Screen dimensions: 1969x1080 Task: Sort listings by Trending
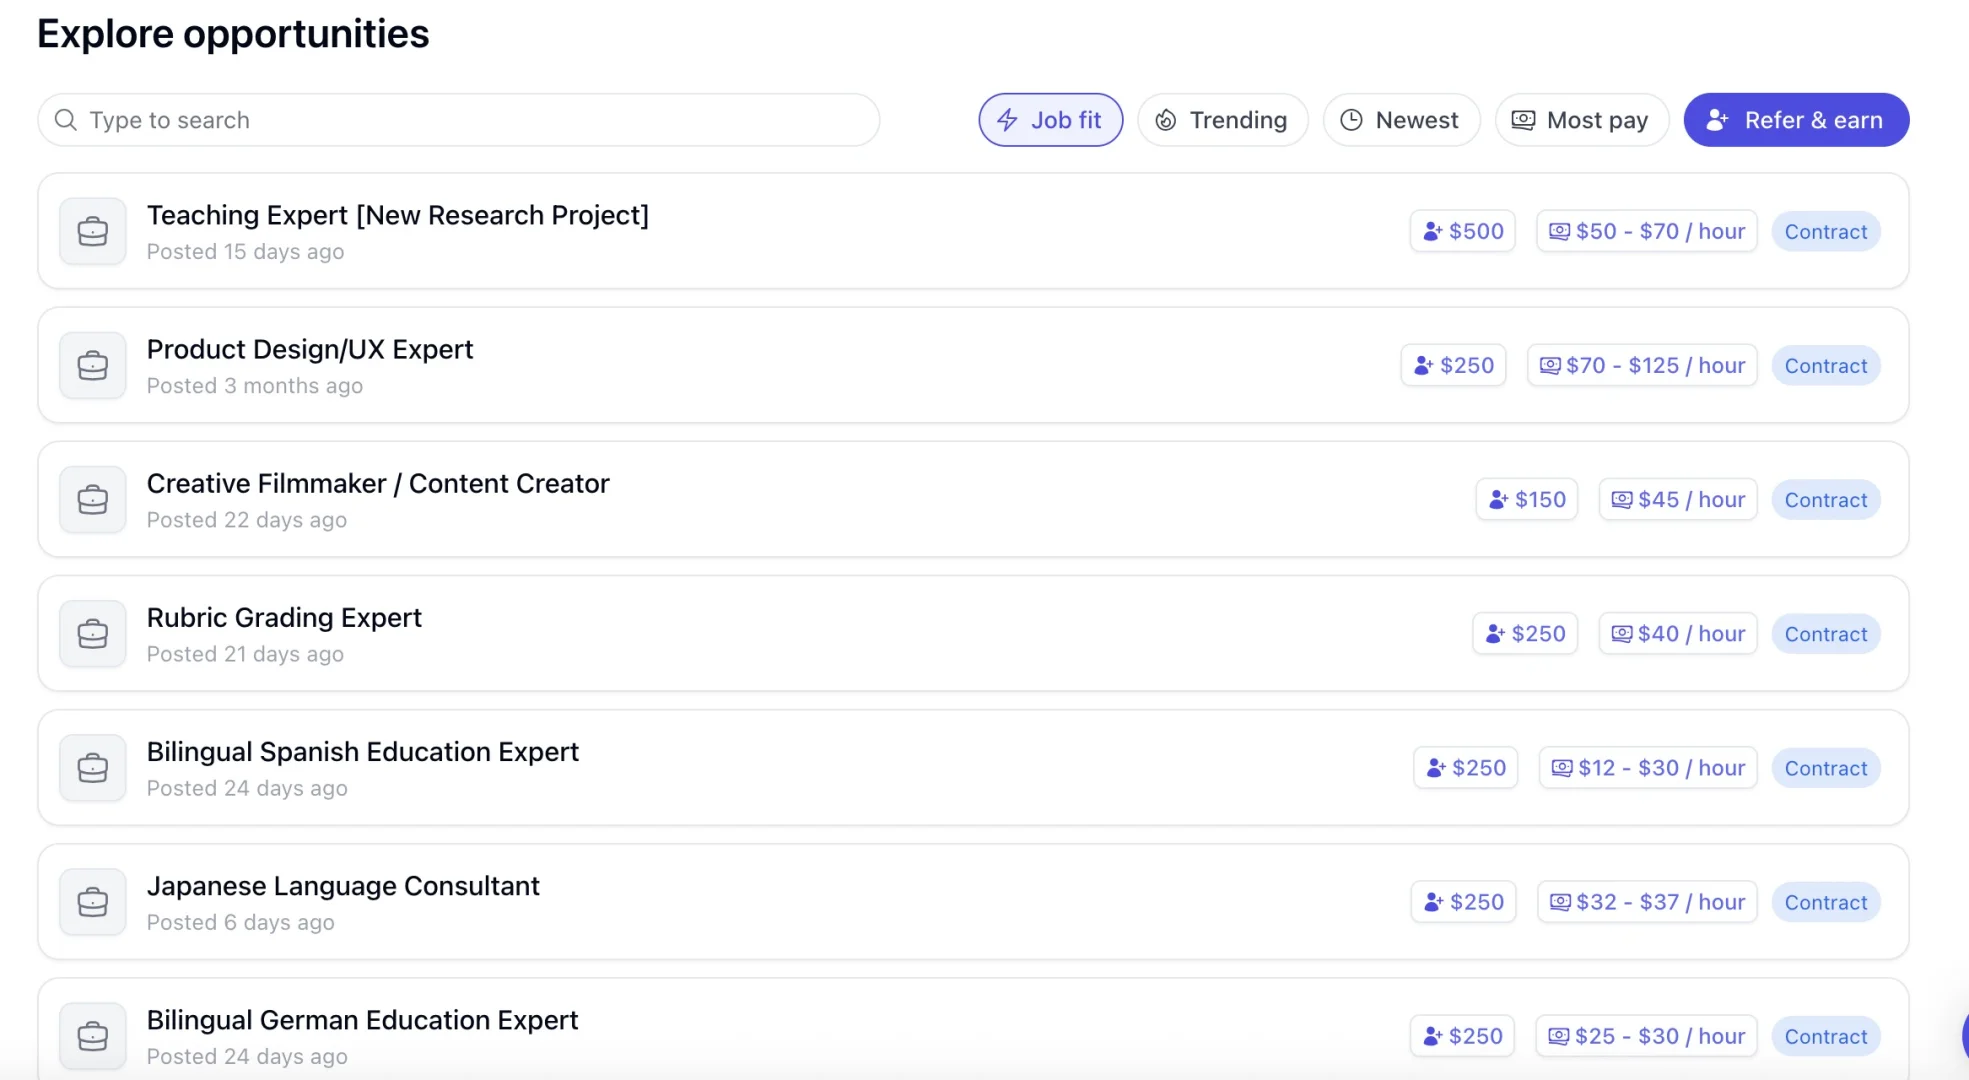pos(1222,120)
